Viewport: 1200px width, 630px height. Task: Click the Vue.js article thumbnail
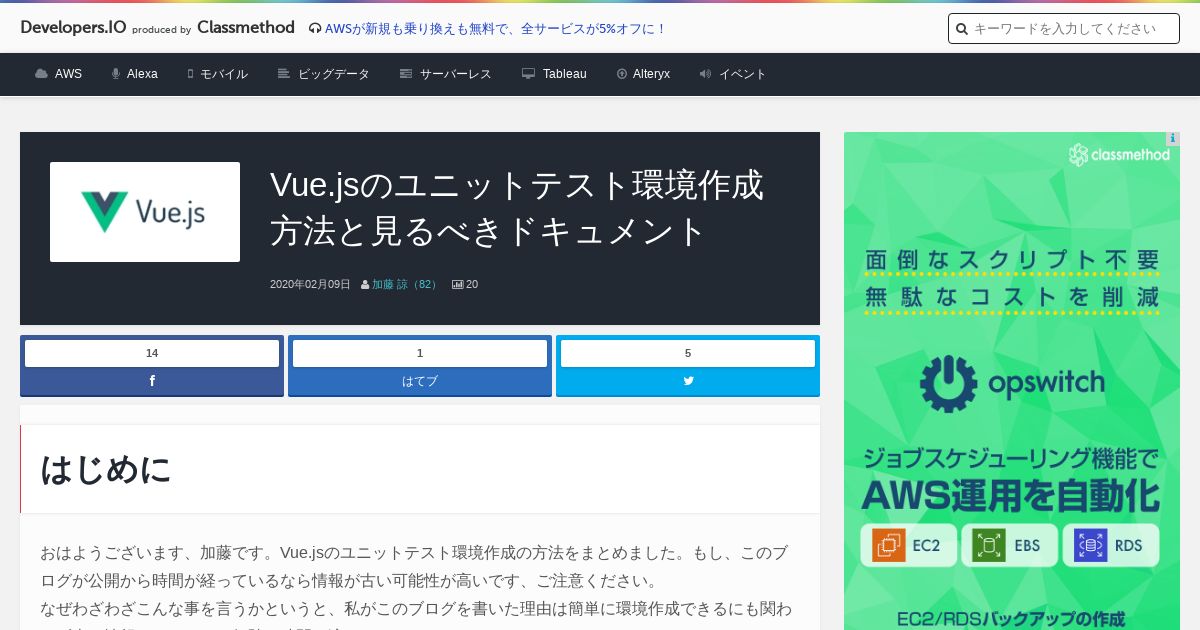145,212
